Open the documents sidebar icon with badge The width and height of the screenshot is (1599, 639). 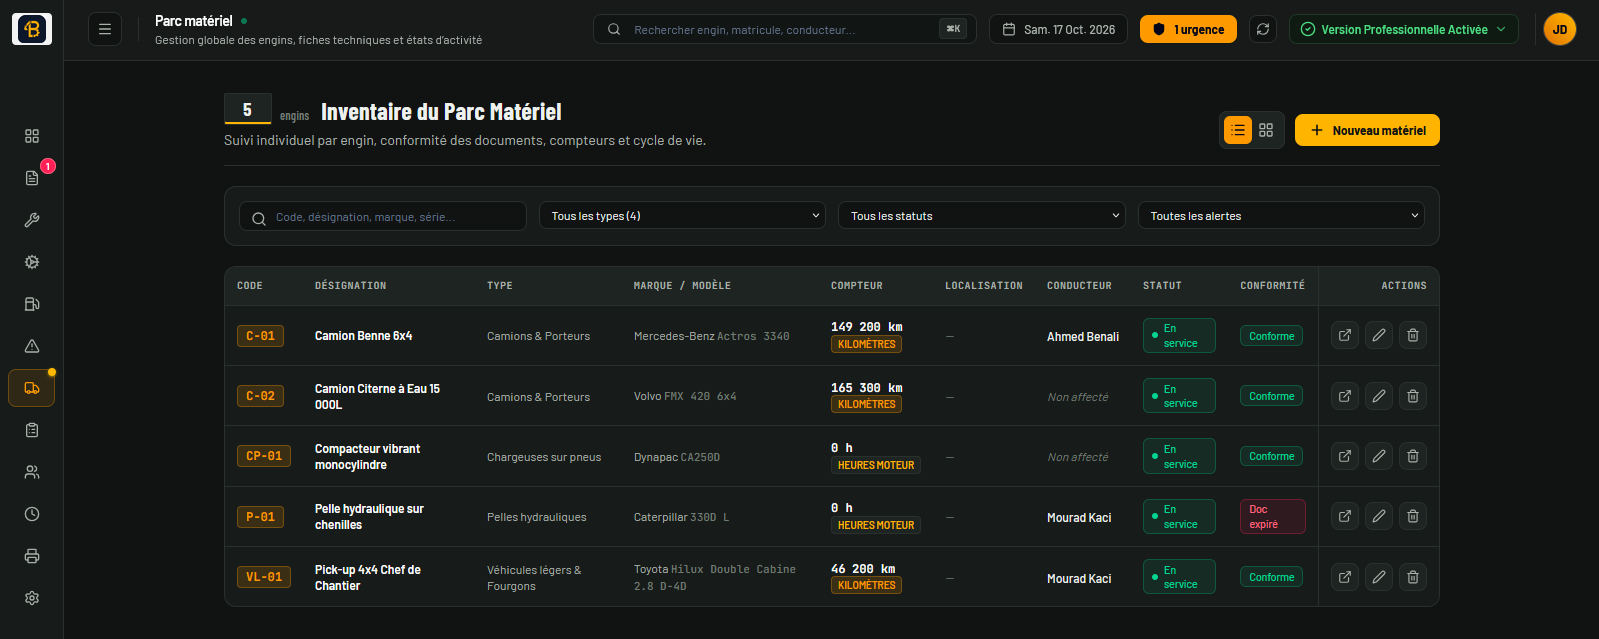click(x=32, y=178)
